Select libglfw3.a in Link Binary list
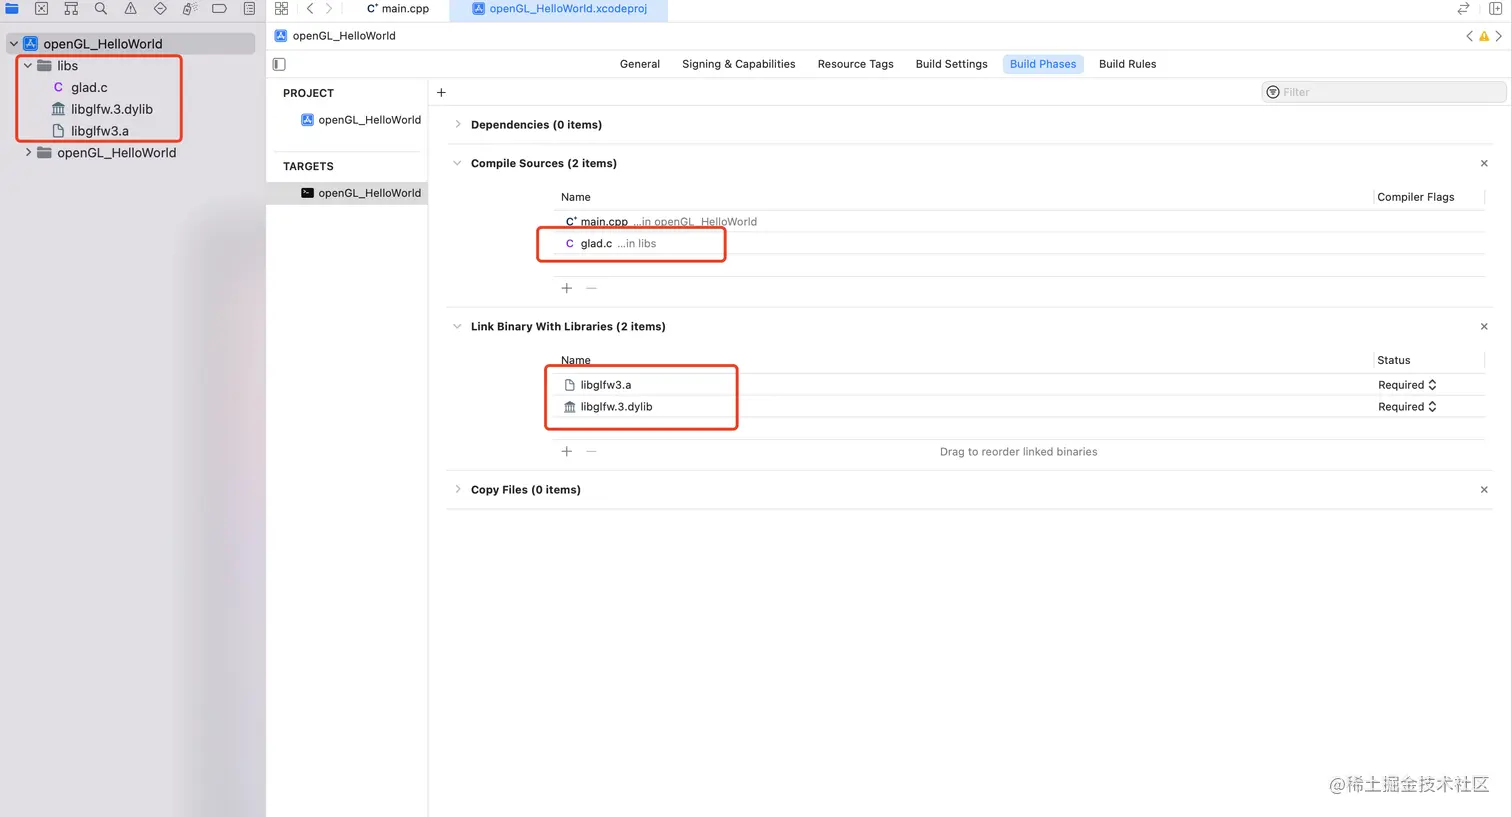Viewport: 1512px width, 817px height. coord(1019,385)
